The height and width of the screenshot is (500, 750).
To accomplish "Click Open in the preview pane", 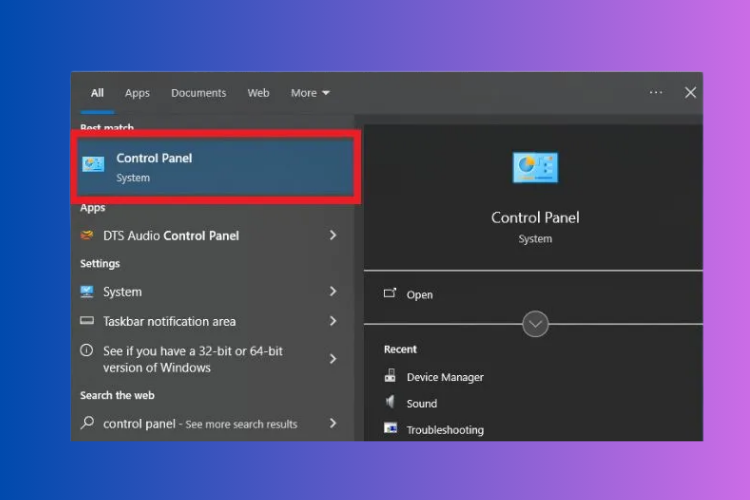I will 419,295.
